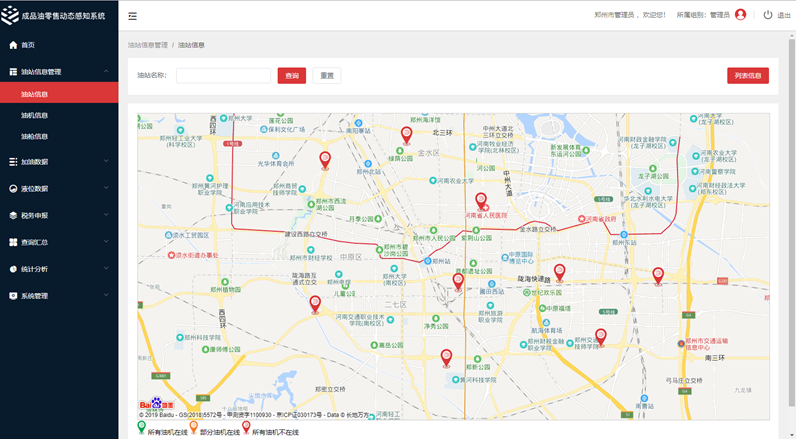Select station marker near 郑州海洋馆
This screenshot has height=439, width=796.
[x=406, y=136]
